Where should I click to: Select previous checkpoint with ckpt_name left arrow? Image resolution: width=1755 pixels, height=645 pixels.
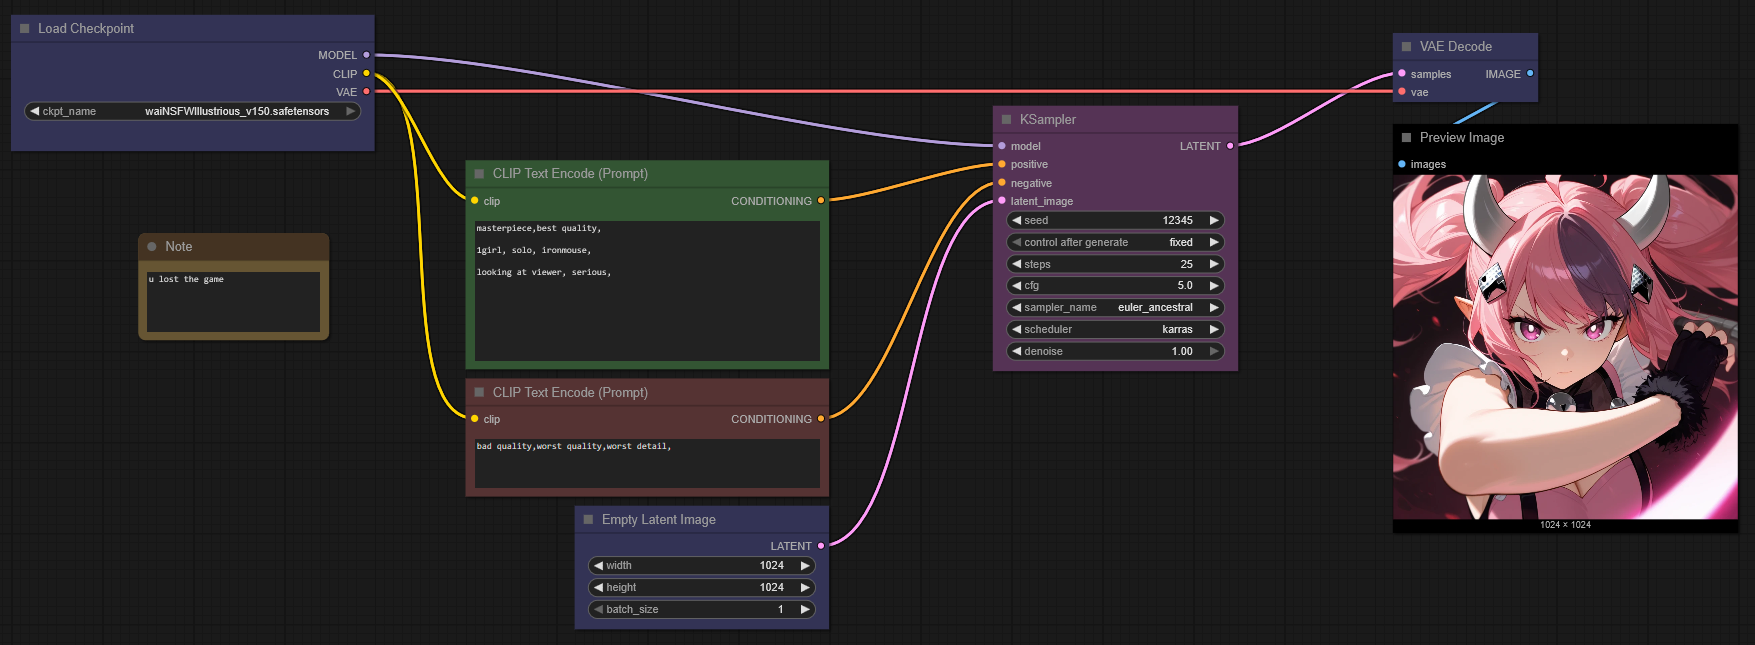click(34, 111)
